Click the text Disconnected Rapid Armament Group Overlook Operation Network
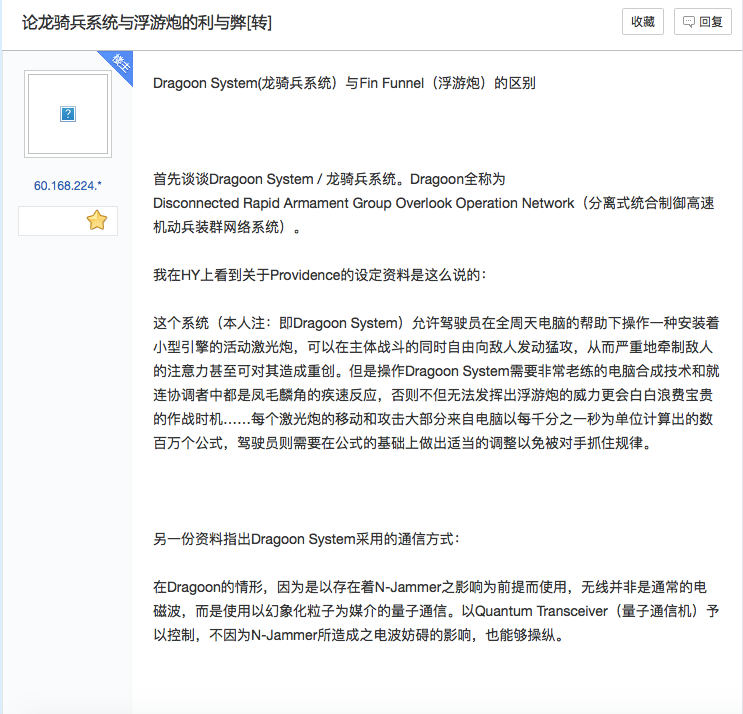 (x=363, y=203)
